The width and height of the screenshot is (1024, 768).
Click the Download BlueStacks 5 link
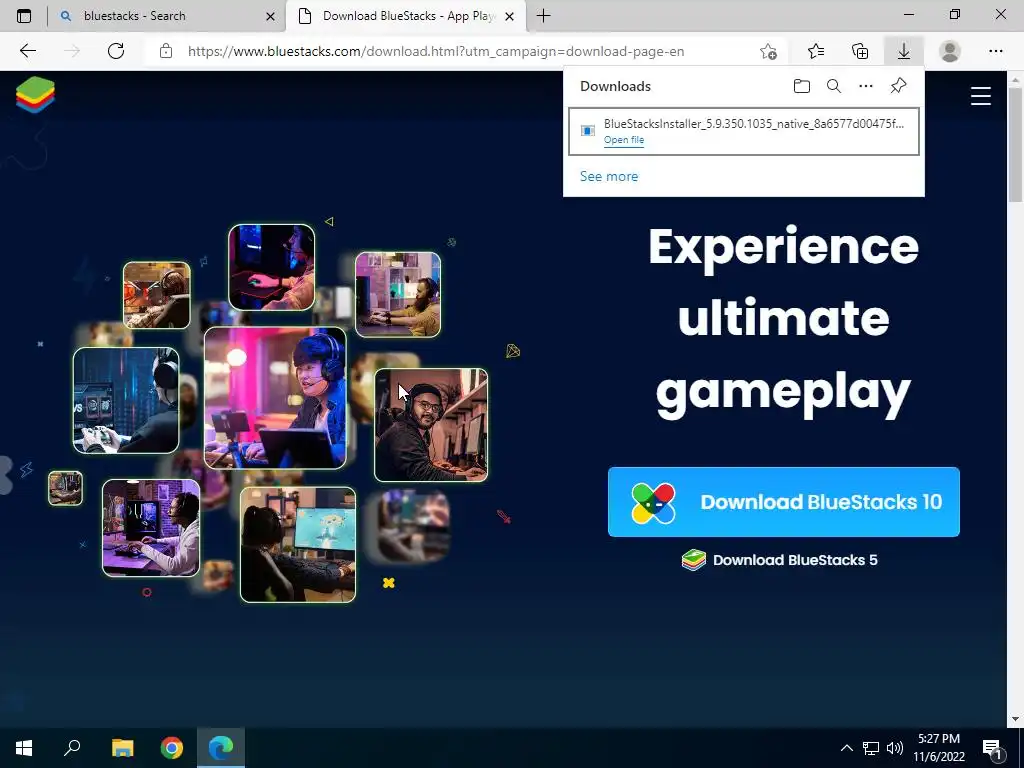pyautogui.click(x=780, y=560)
